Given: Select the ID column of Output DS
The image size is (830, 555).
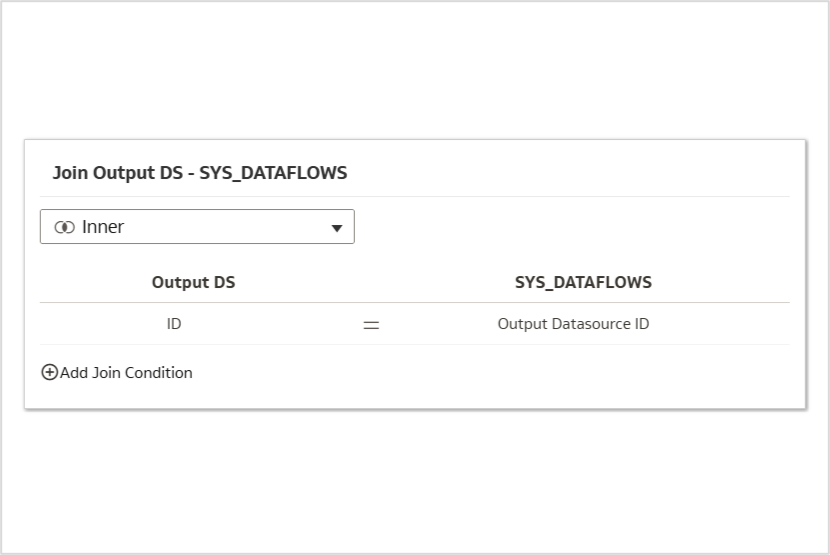Looking at the screenshot, I should tap(174, 324).
